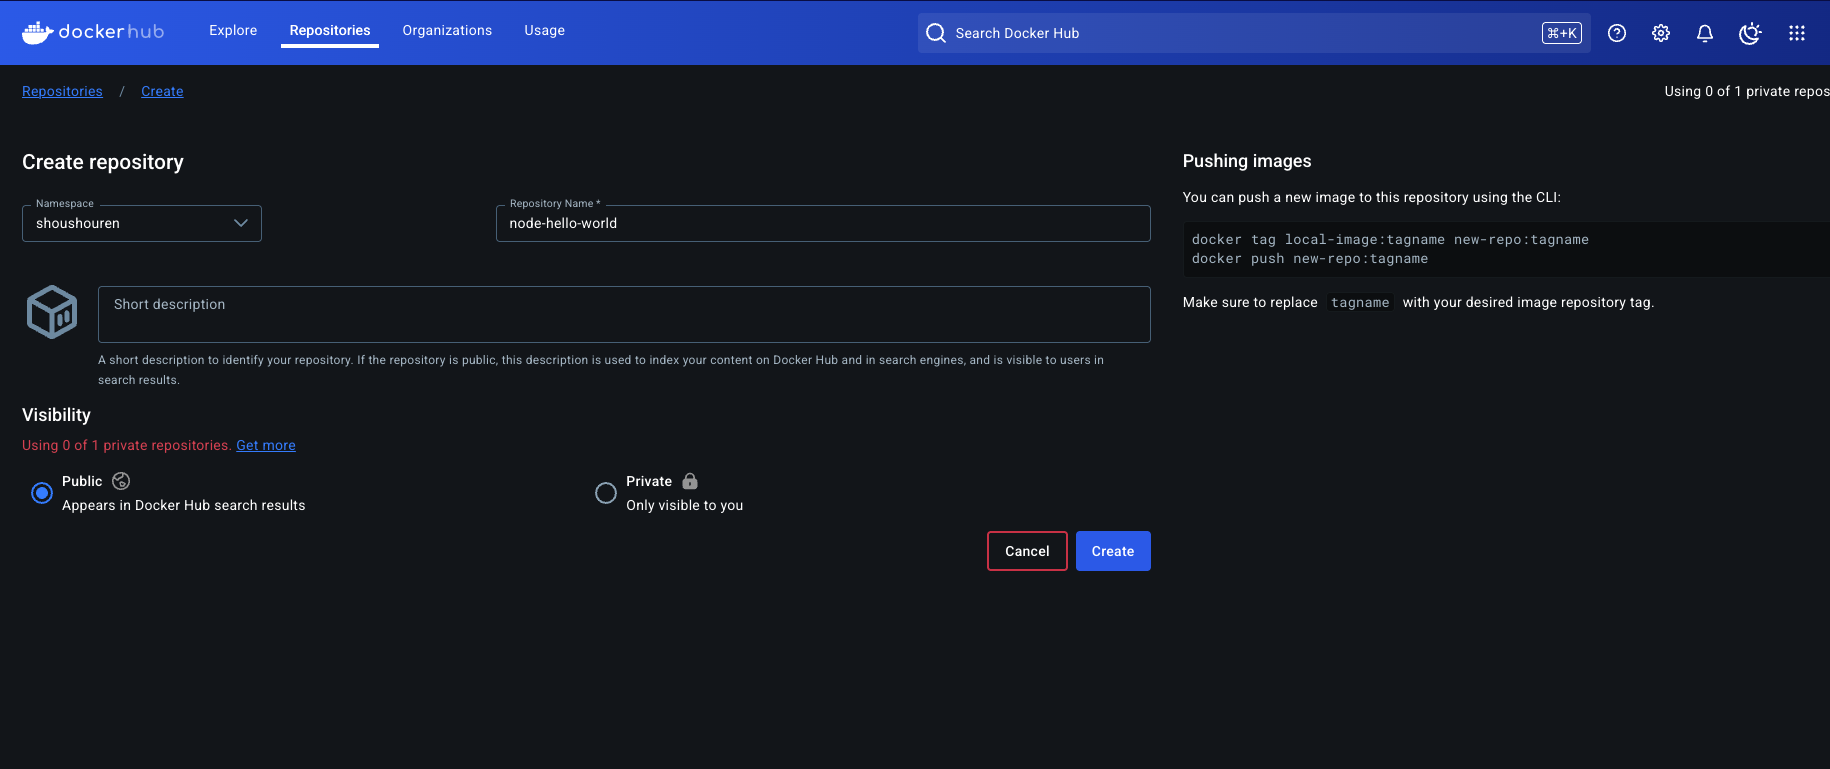Click the Docker Hub whale logo
This screenshot has height=769, width=1830.
click(x=93, y=32)
